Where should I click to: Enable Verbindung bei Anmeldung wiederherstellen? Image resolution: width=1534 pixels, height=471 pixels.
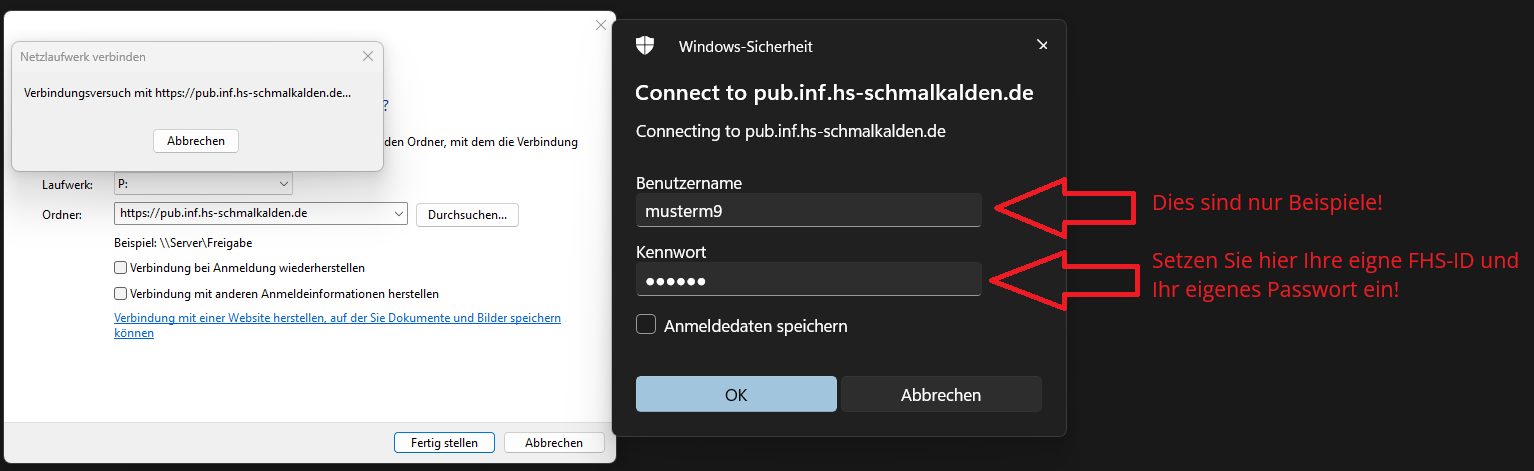click(121, 268)
